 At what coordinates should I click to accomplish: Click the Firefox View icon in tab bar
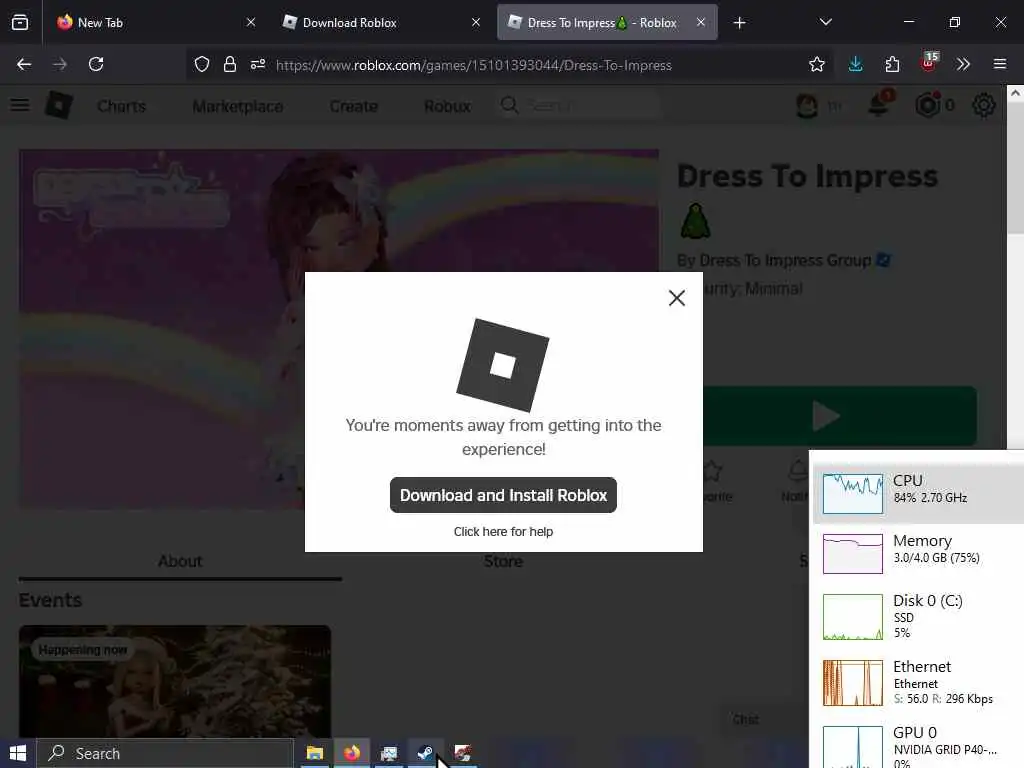(20, 22)
